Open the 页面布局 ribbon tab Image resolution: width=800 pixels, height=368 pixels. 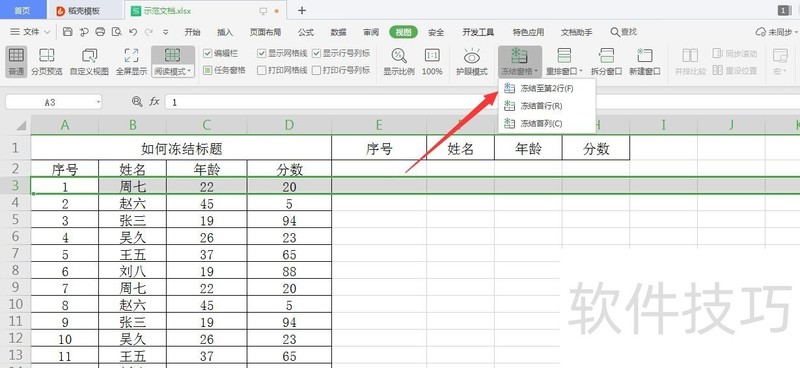(x=265, y=32)
